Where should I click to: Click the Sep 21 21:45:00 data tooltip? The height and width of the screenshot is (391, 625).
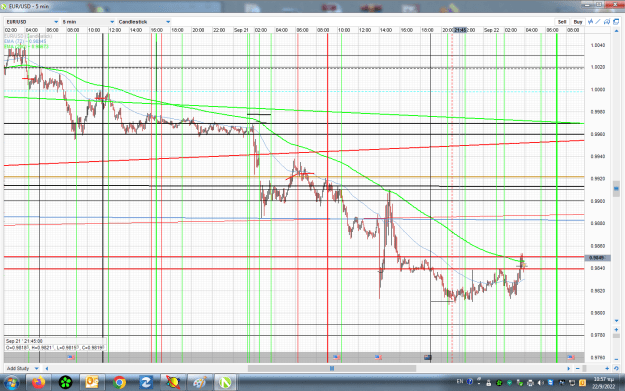pos(55,344)
